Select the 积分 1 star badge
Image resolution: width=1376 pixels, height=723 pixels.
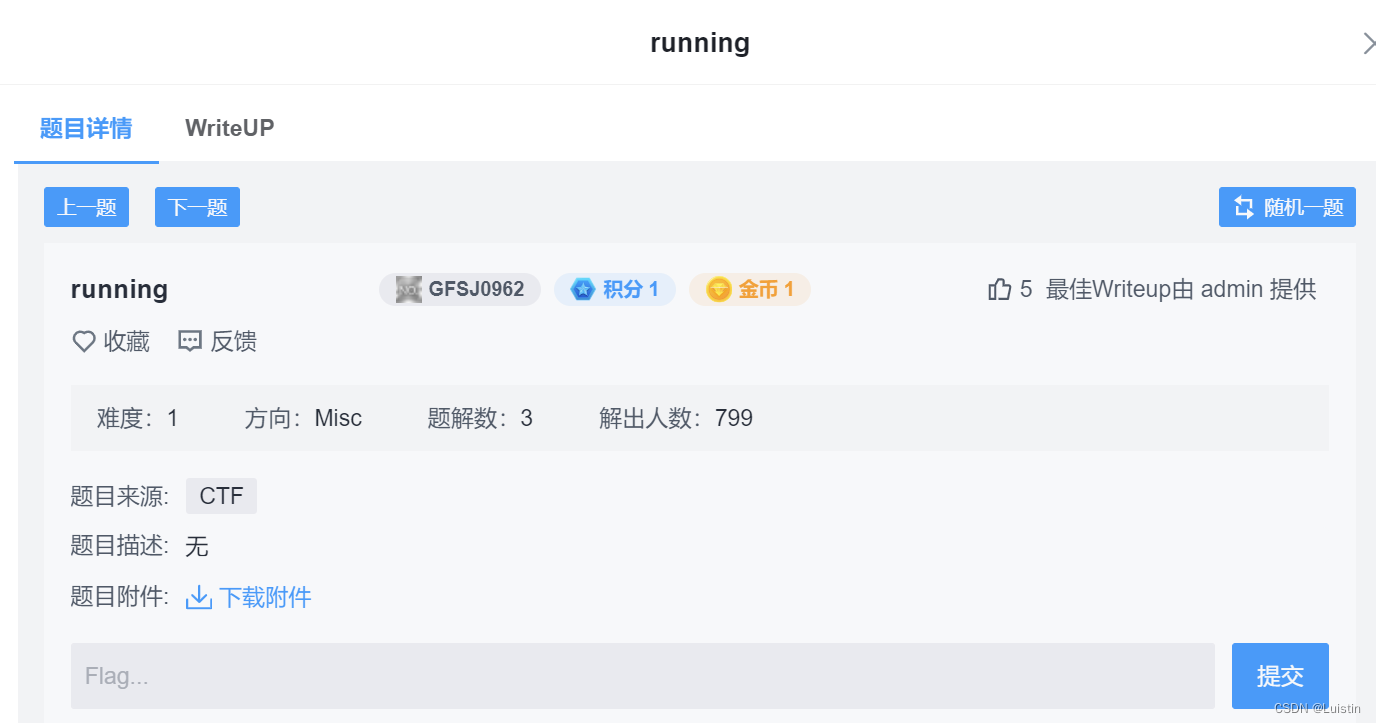tap(614, 289)
